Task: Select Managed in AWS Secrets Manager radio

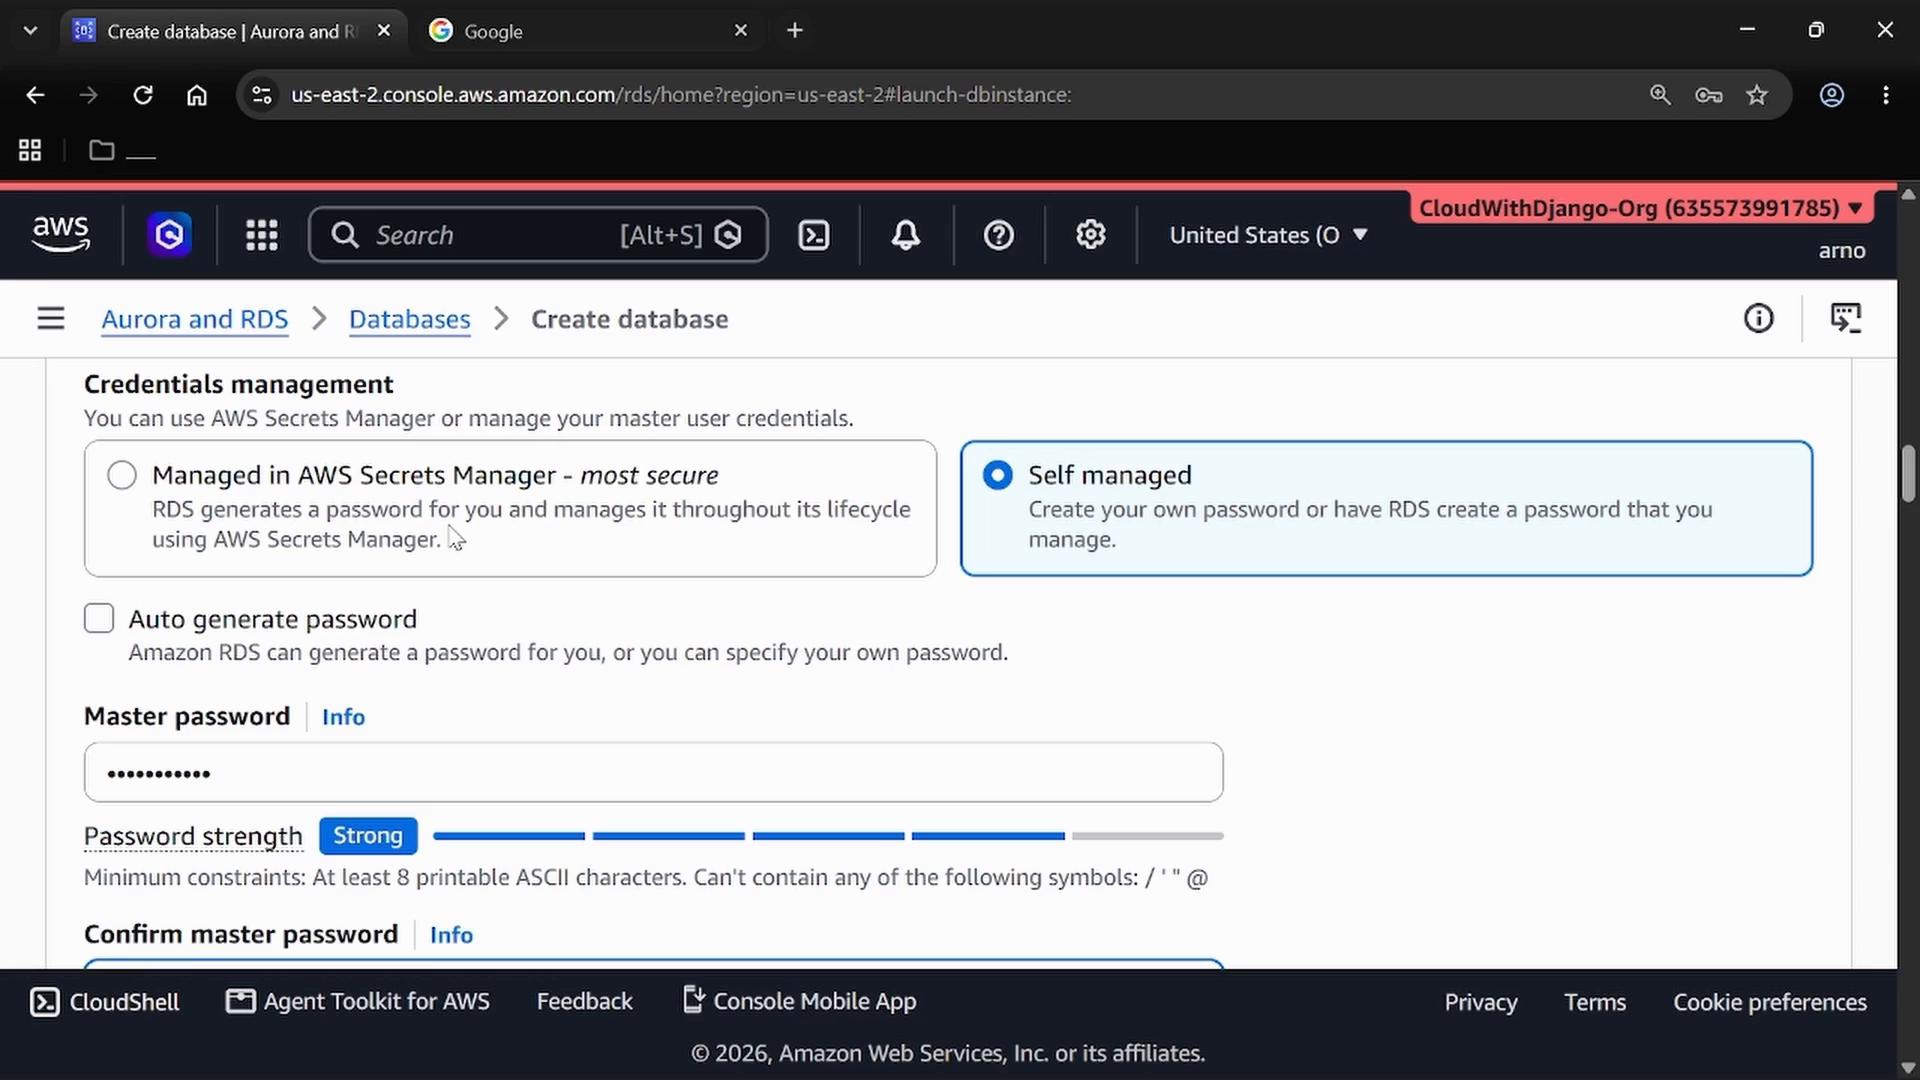Action: click(x=122, y=475)
